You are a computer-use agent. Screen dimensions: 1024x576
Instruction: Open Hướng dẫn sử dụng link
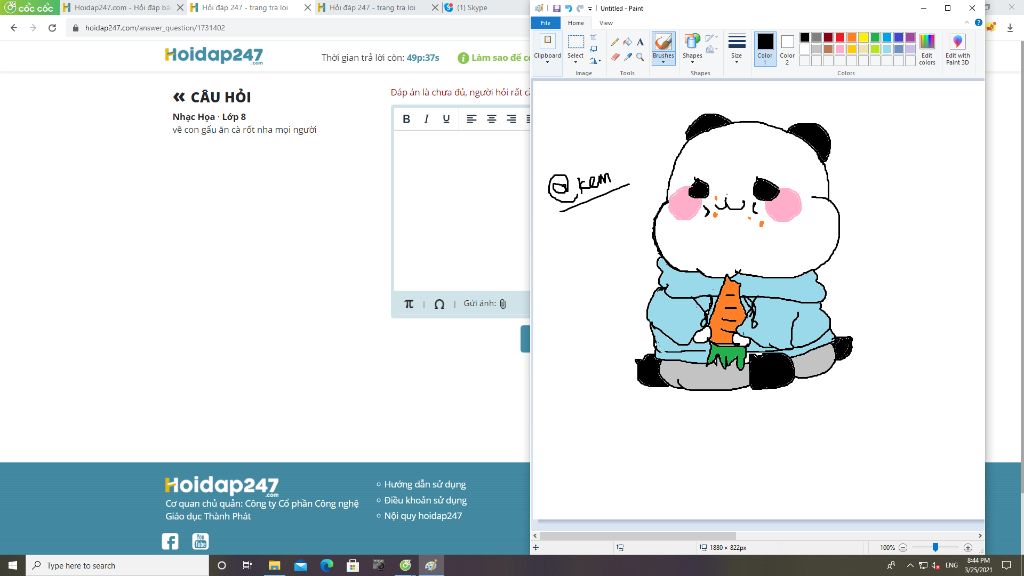click(x=424, y=485)
